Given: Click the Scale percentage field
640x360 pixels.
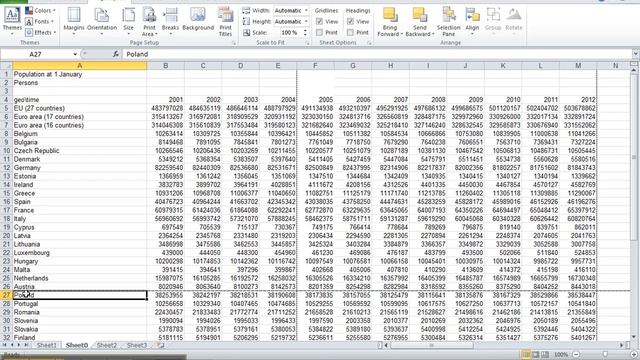Looking at the screenshot, I should click(x=290, y=32).
